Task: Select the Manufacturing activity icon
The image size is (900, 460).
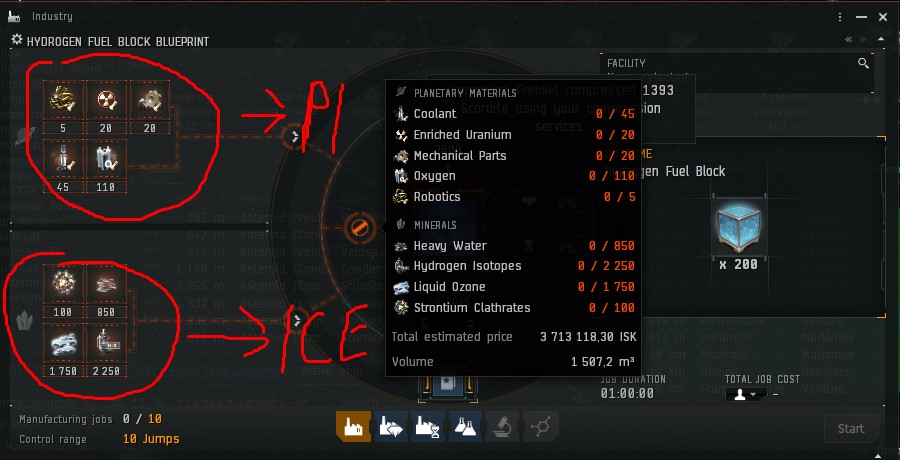Action: tap(353, 427)
